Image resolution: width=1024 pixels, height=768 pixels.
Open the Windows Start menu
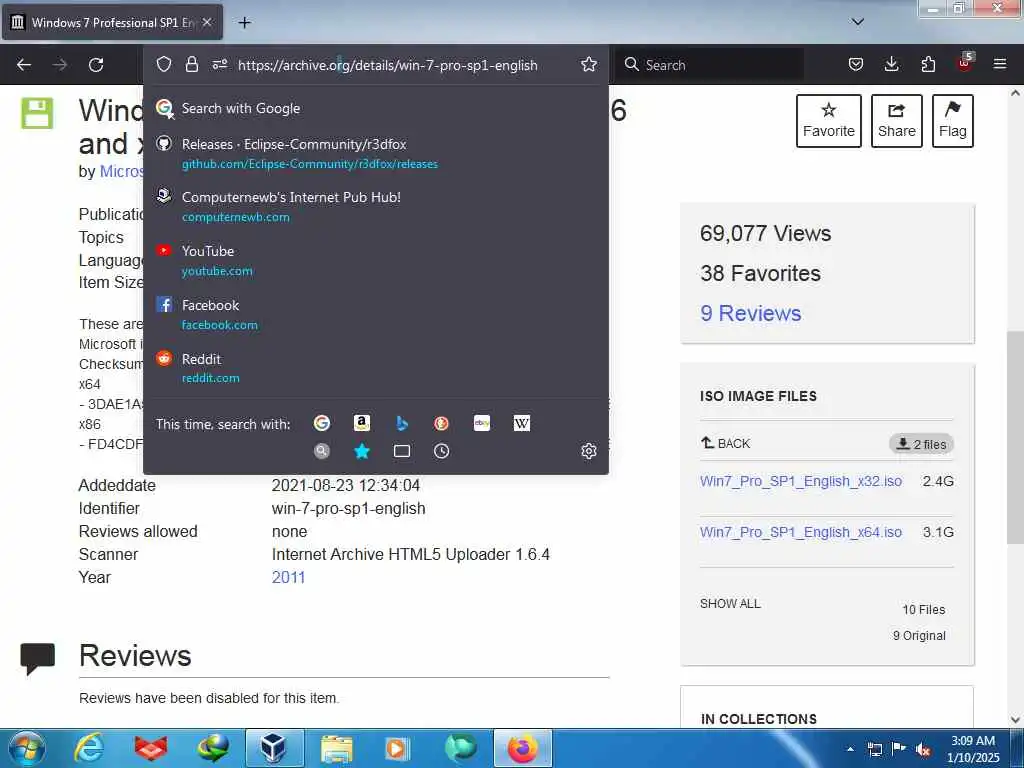point(27,748)
